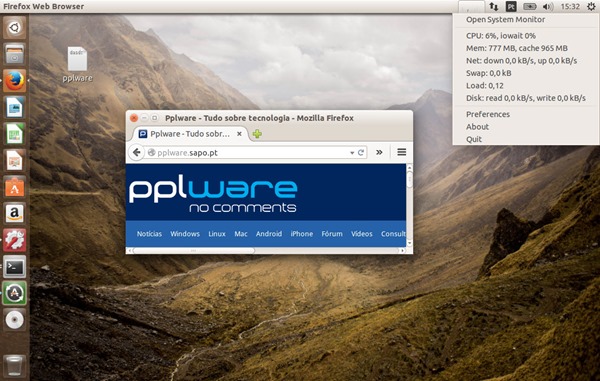The image size is (600, 381).
Task: Select the Pplware - Tudo sobr... tab
Action: click(x=190, y=134)
